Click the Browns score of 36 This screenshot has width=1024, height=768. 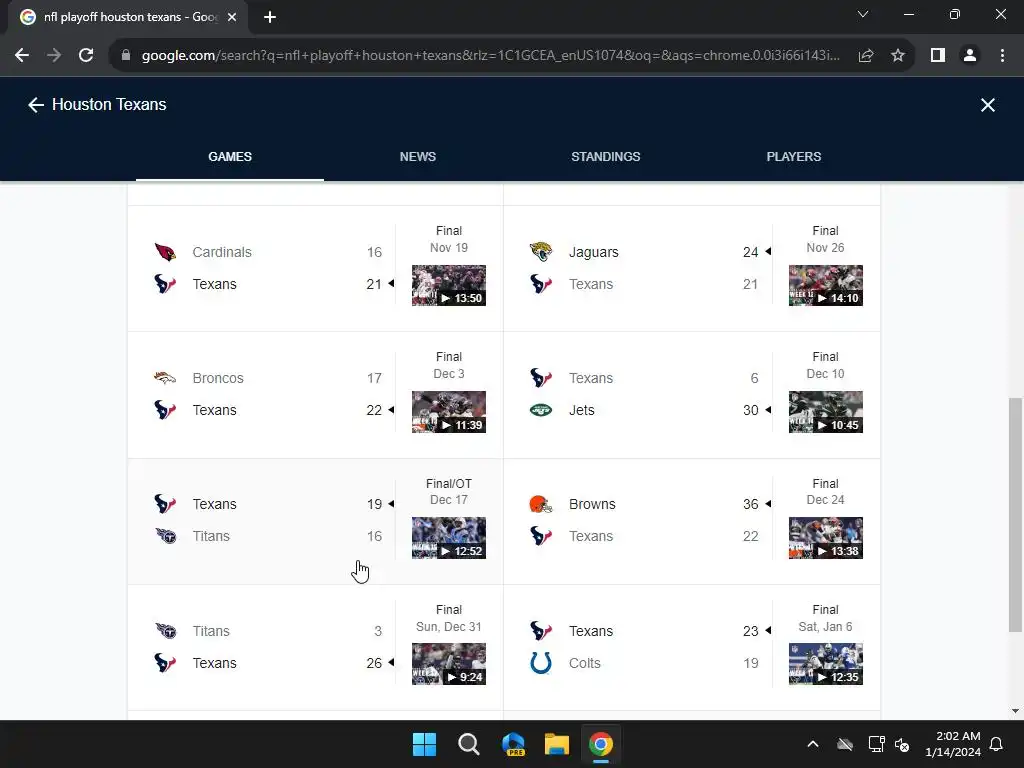click(750, 504)
